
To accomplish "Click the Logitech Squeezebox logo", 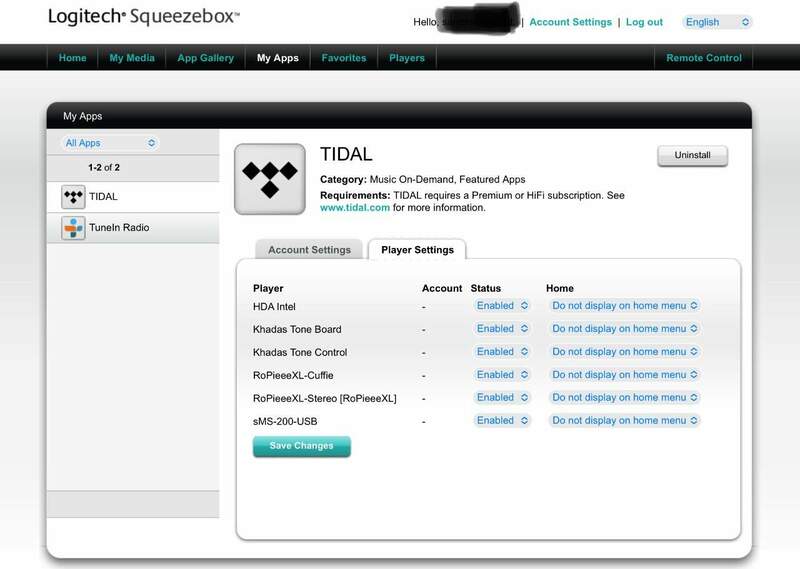I will 144,18.
